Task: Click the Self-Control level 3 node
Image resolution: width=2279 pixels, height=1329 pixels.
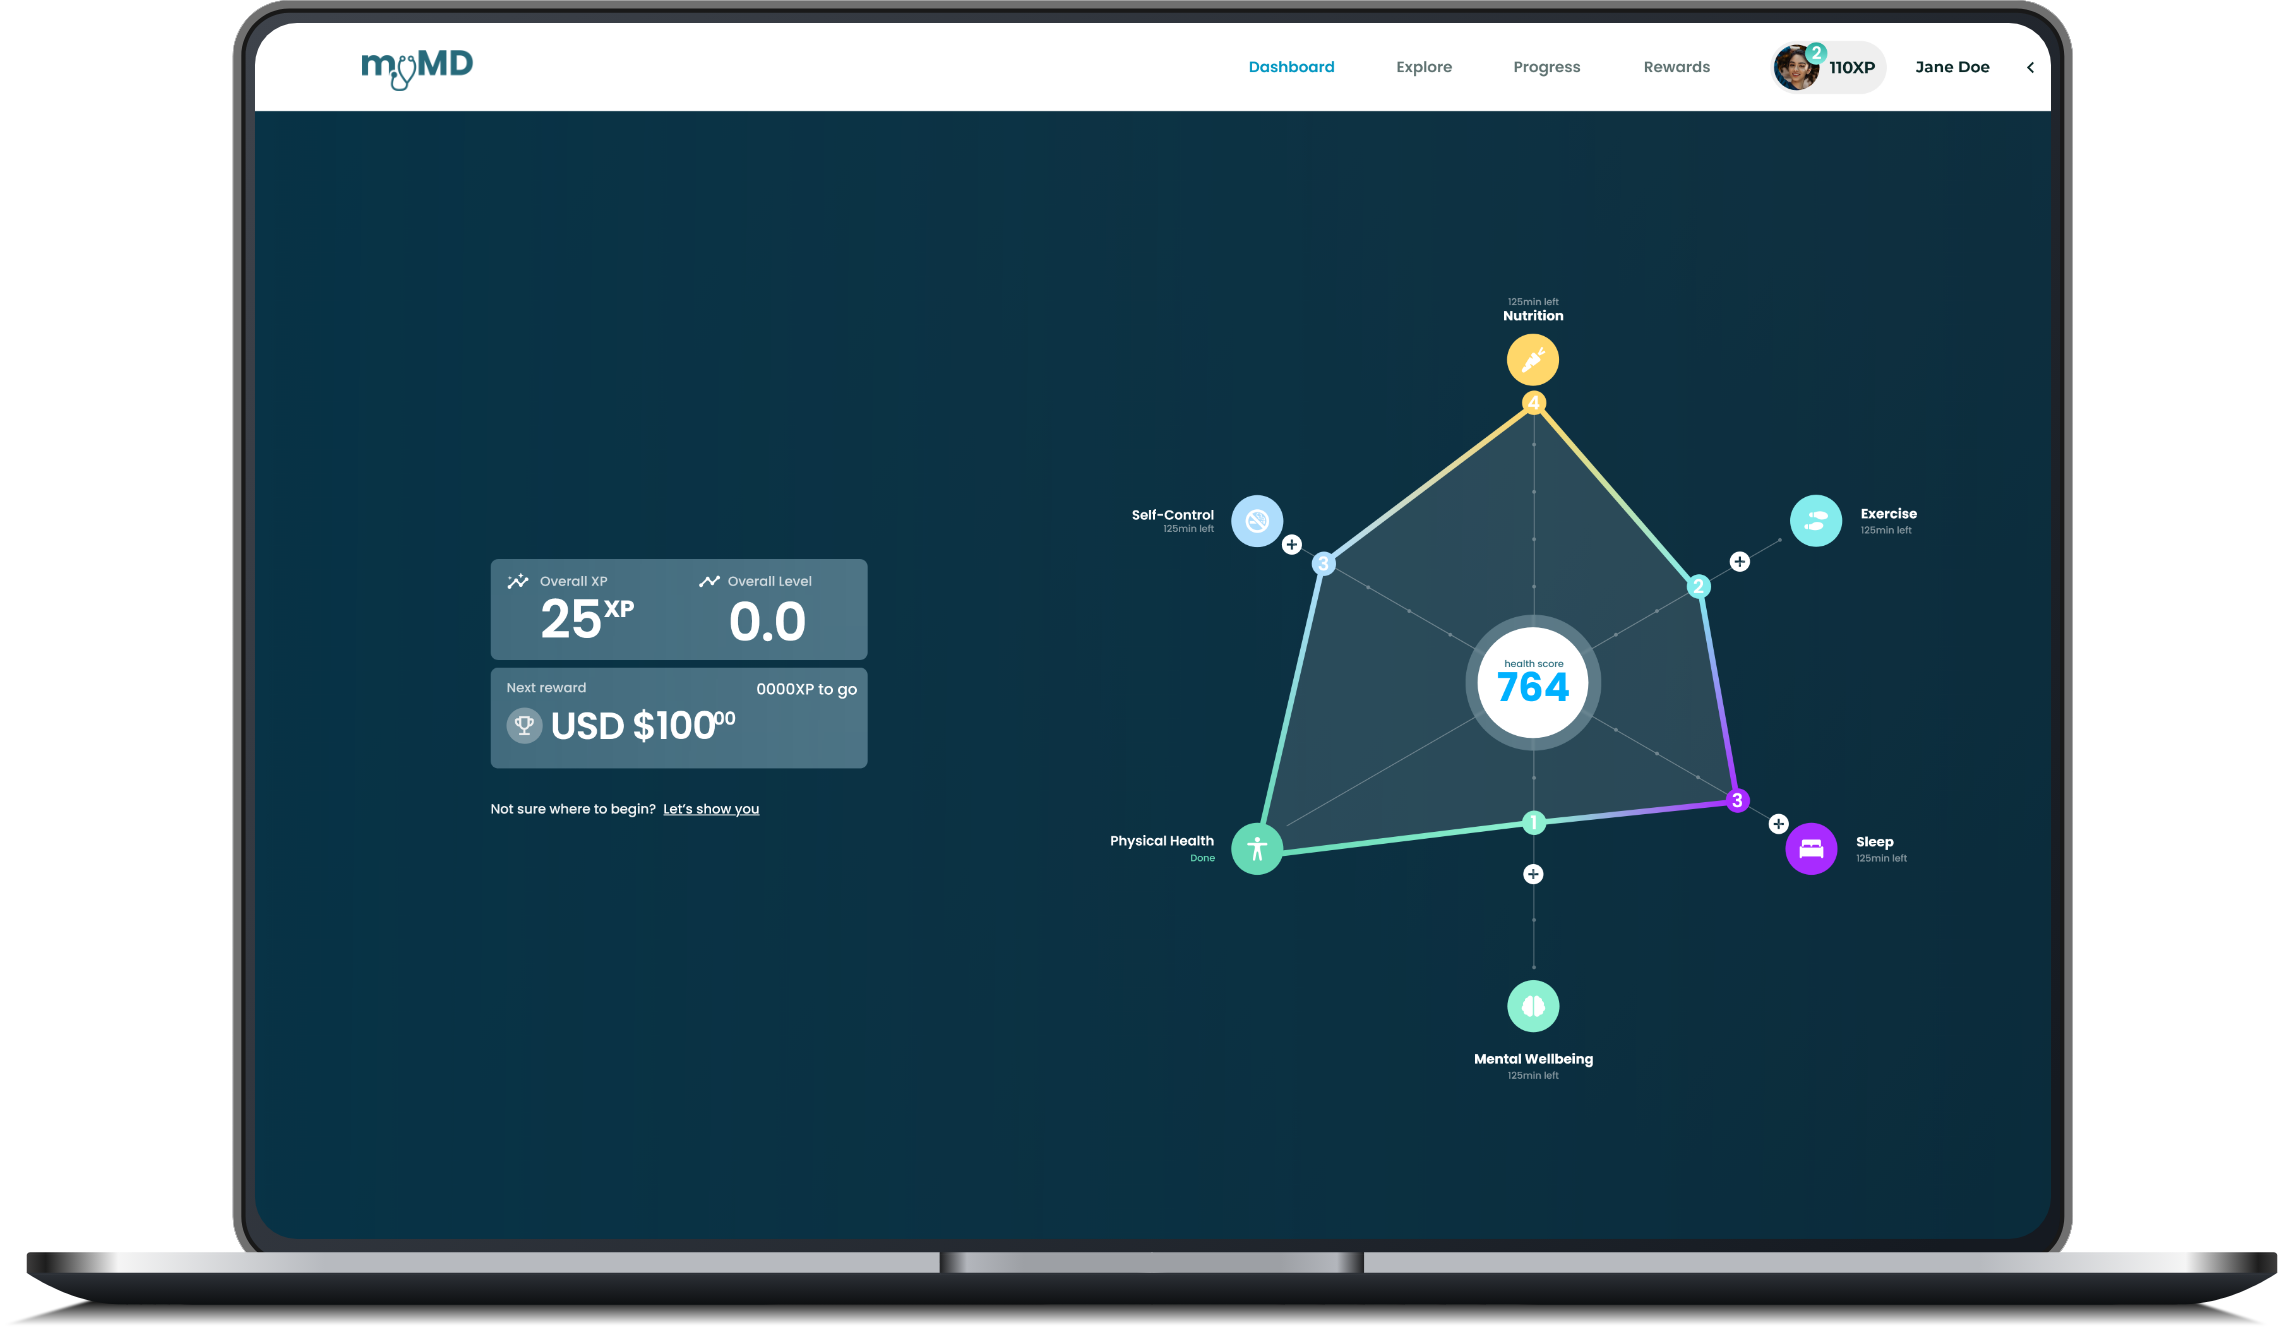Action: pyautogui.click(x=1324, y=564)
